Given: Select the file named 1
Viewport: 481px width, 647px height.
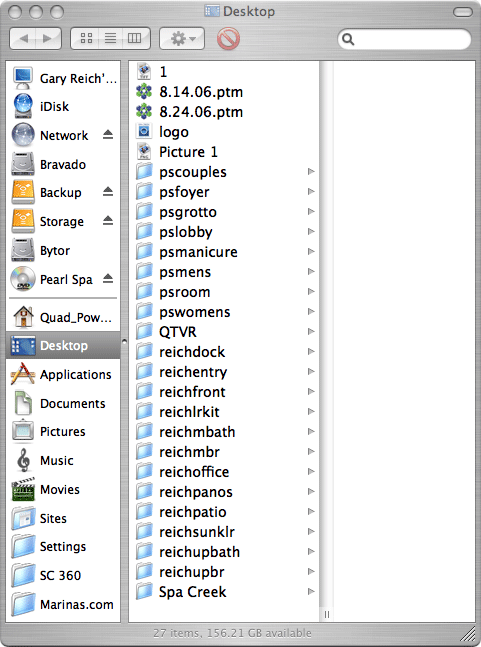Looking at the screenshot, I should [x=224, y=72].
